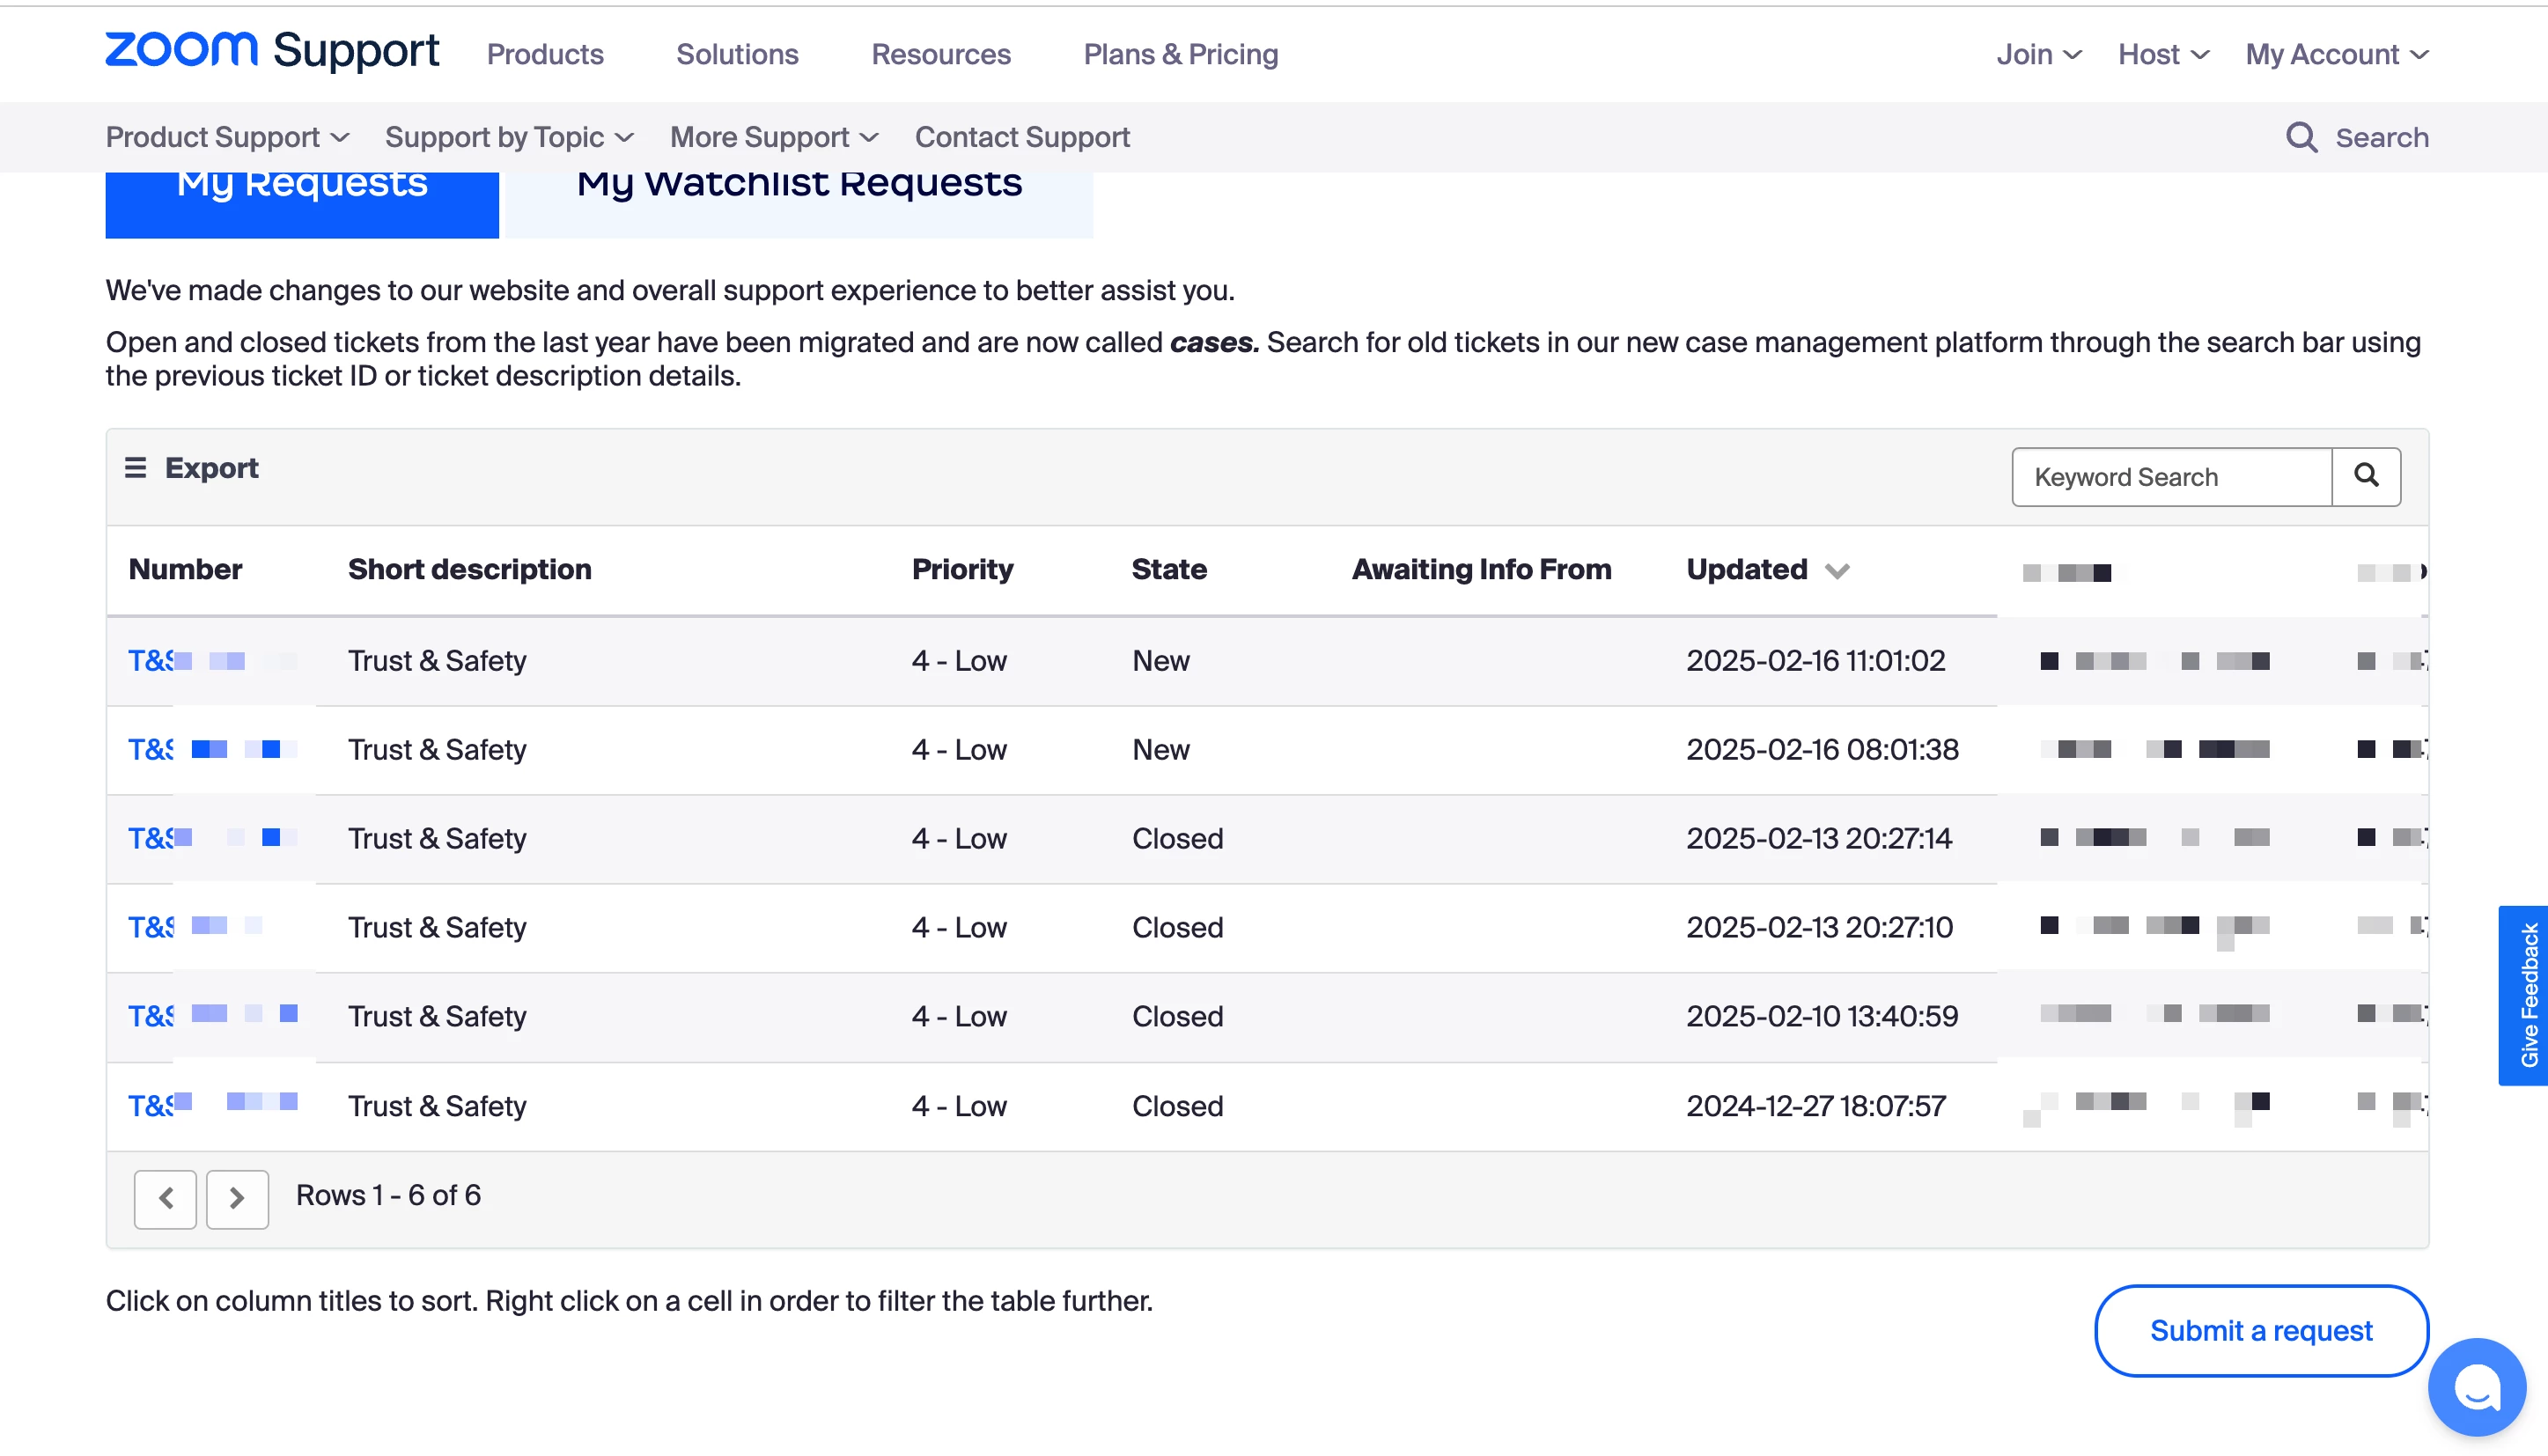Click the header Search magnifier icon
The height and width of the screenshot is (1456, 2548).
coord(2301,137)
